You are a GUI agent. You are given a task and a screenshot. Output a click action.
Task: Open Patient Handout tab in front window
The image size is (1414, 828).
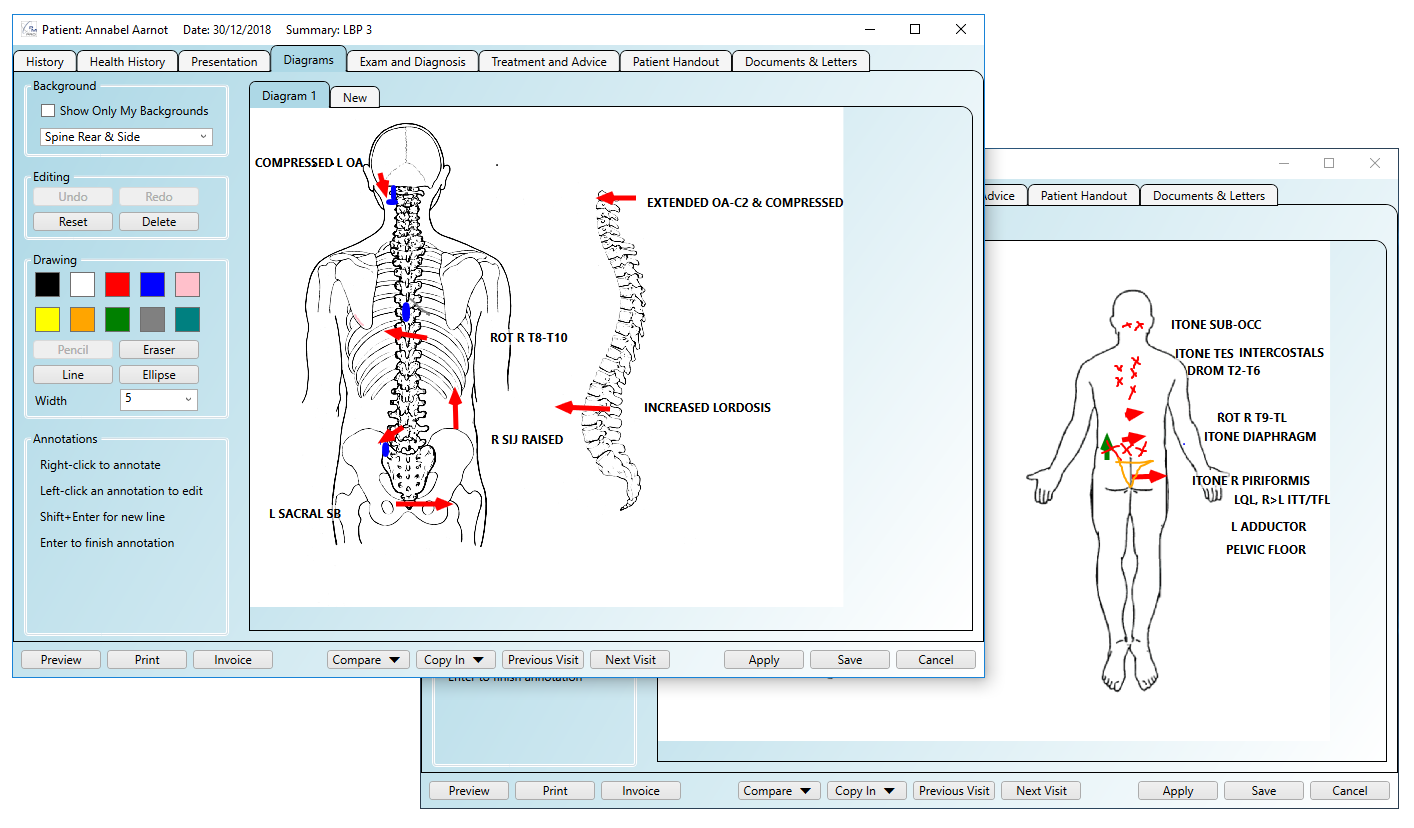click(x=676, y=61)
